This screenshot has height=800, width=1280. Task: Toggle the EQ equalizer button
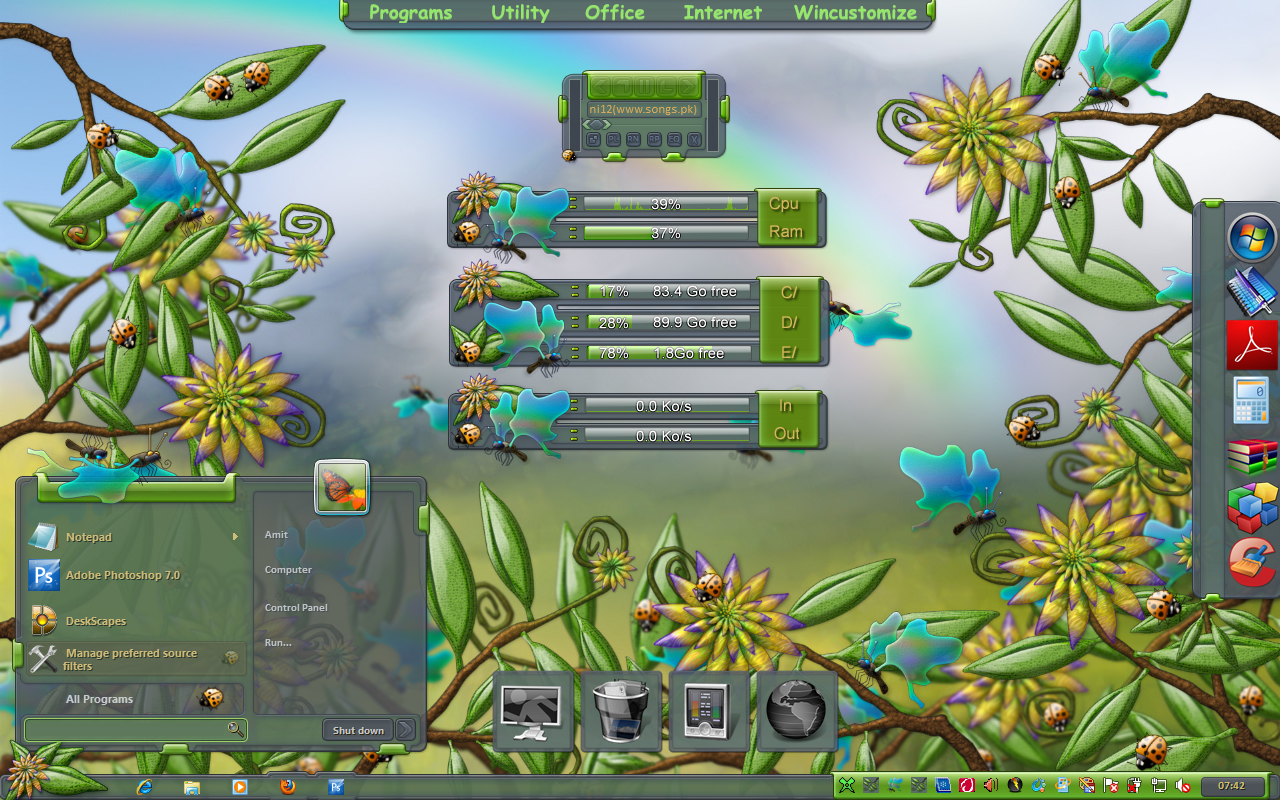point(674,140)
